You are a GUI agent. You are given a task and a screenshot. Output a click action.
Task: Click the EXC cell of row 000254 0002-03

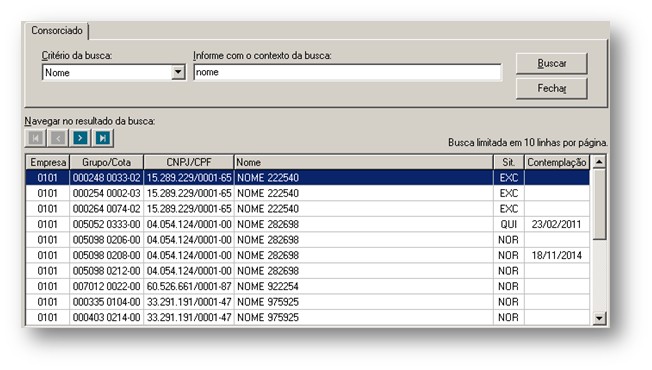pos(509,193)
